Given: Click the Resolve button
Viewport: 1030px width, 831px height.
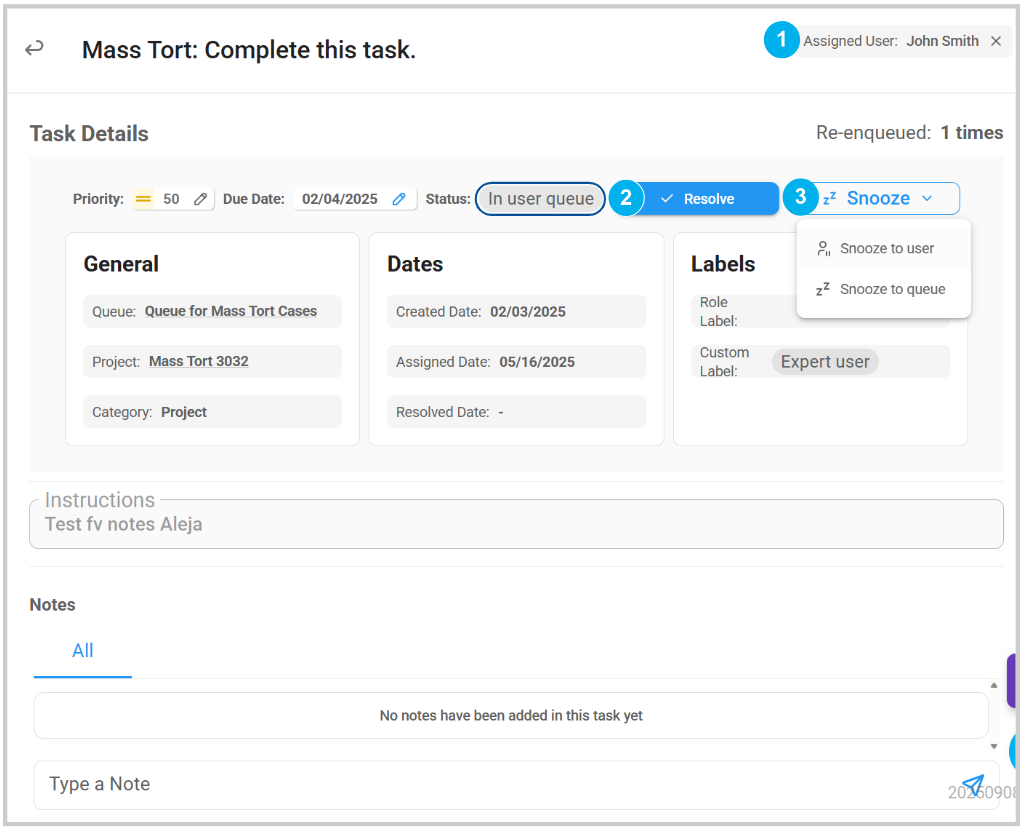Looking at the screenshot, I should 708,199.
